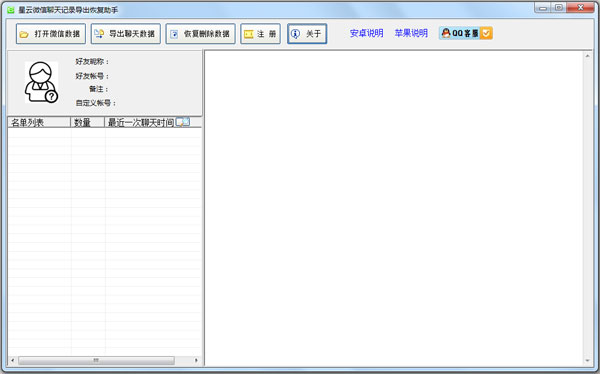Sort by 名单列表 column header
The width and height of the screenshot is (600, 374).
coord(39,122)
